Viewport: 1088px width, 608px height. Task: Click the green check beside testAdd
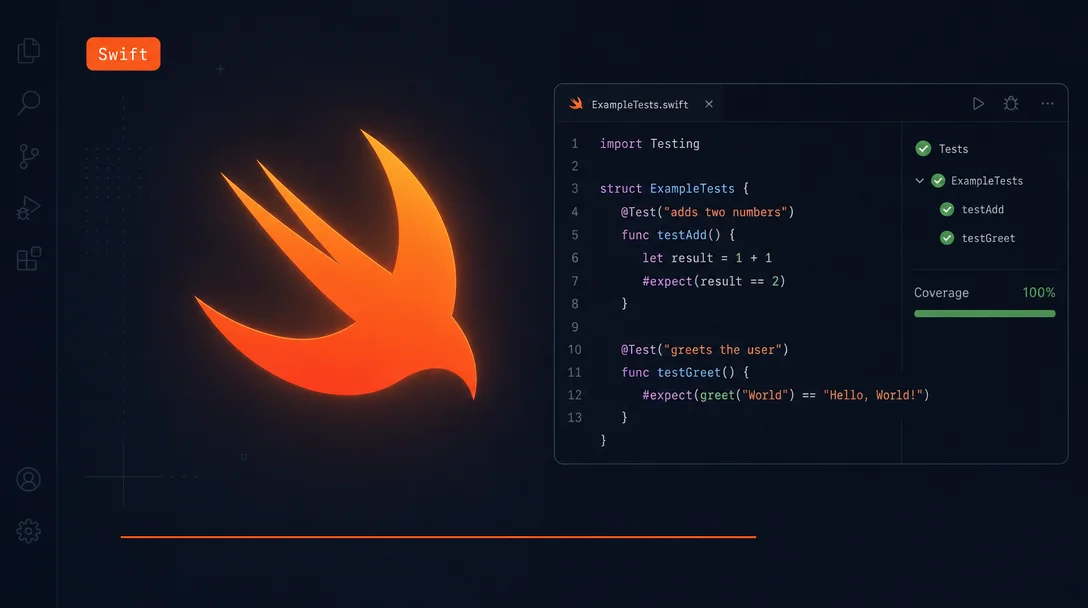click(x=947, y=210)
